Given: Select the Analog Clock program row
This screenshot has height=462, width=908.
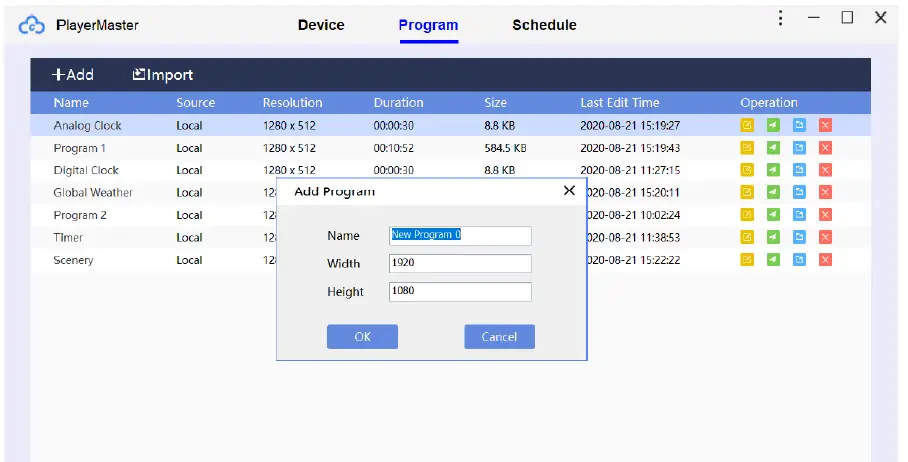Looking at the screenshot, I should tap(451, 125).
